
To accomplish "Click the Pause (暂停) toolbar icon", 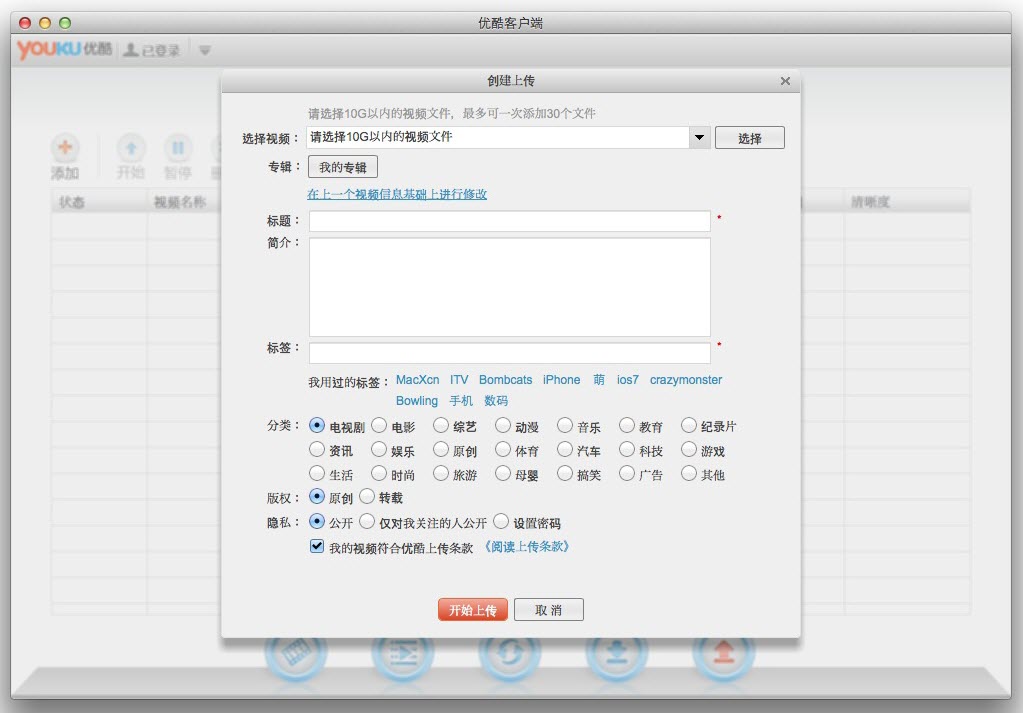I will tap(177, 148).
